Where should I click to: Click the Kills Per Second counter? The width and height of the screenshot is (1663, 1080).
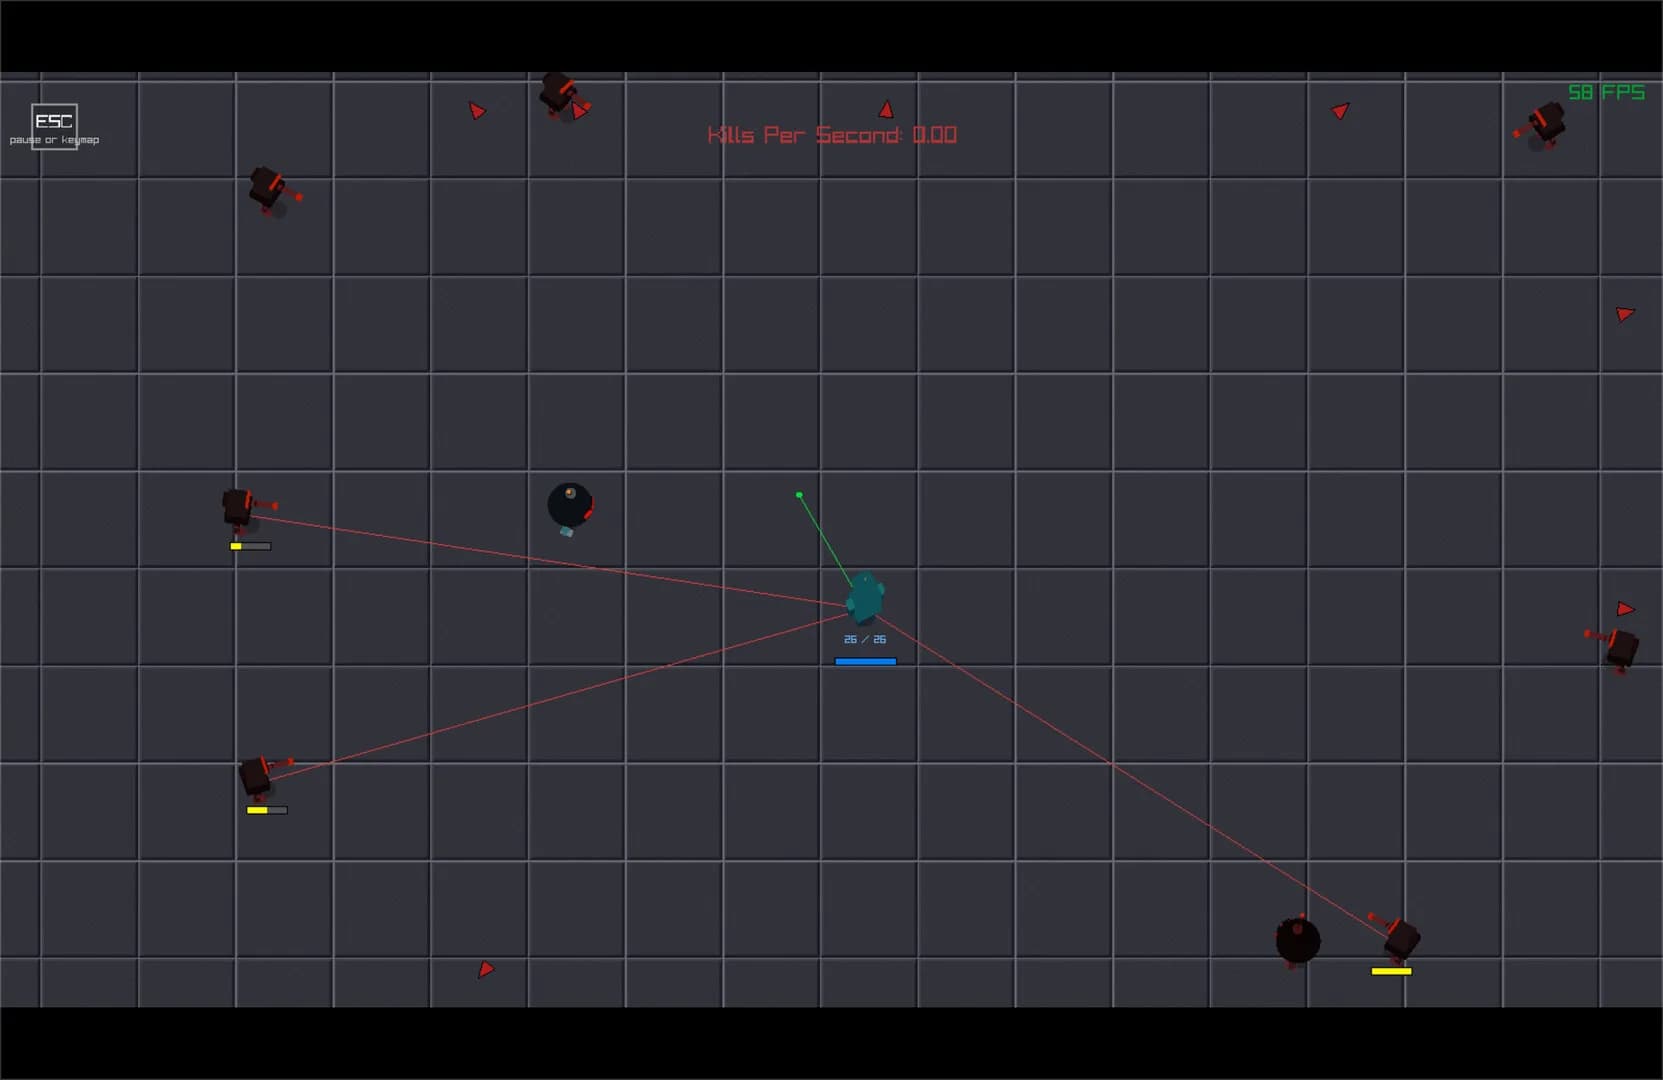(x=832, y=135)
